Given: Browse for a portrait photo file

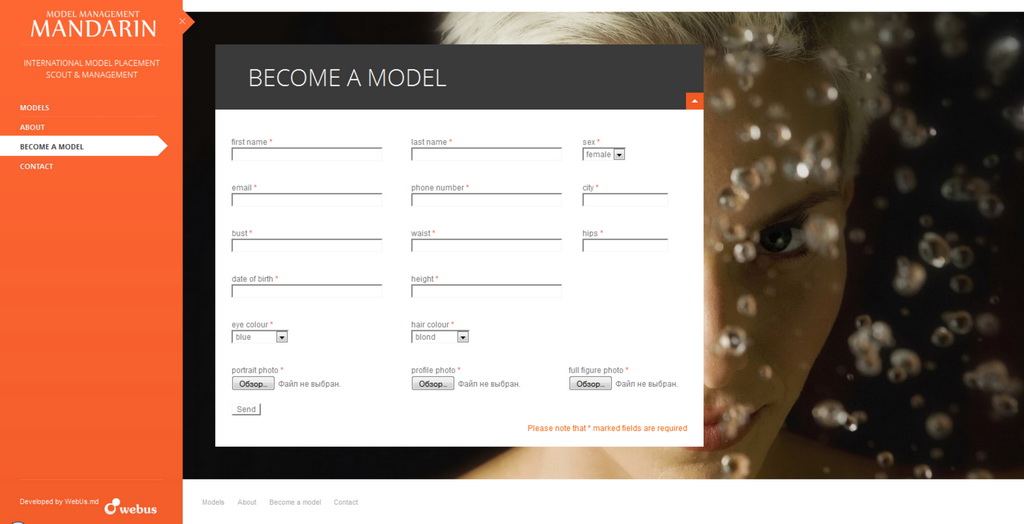Looking at the screenshot, I should point(253,384).
